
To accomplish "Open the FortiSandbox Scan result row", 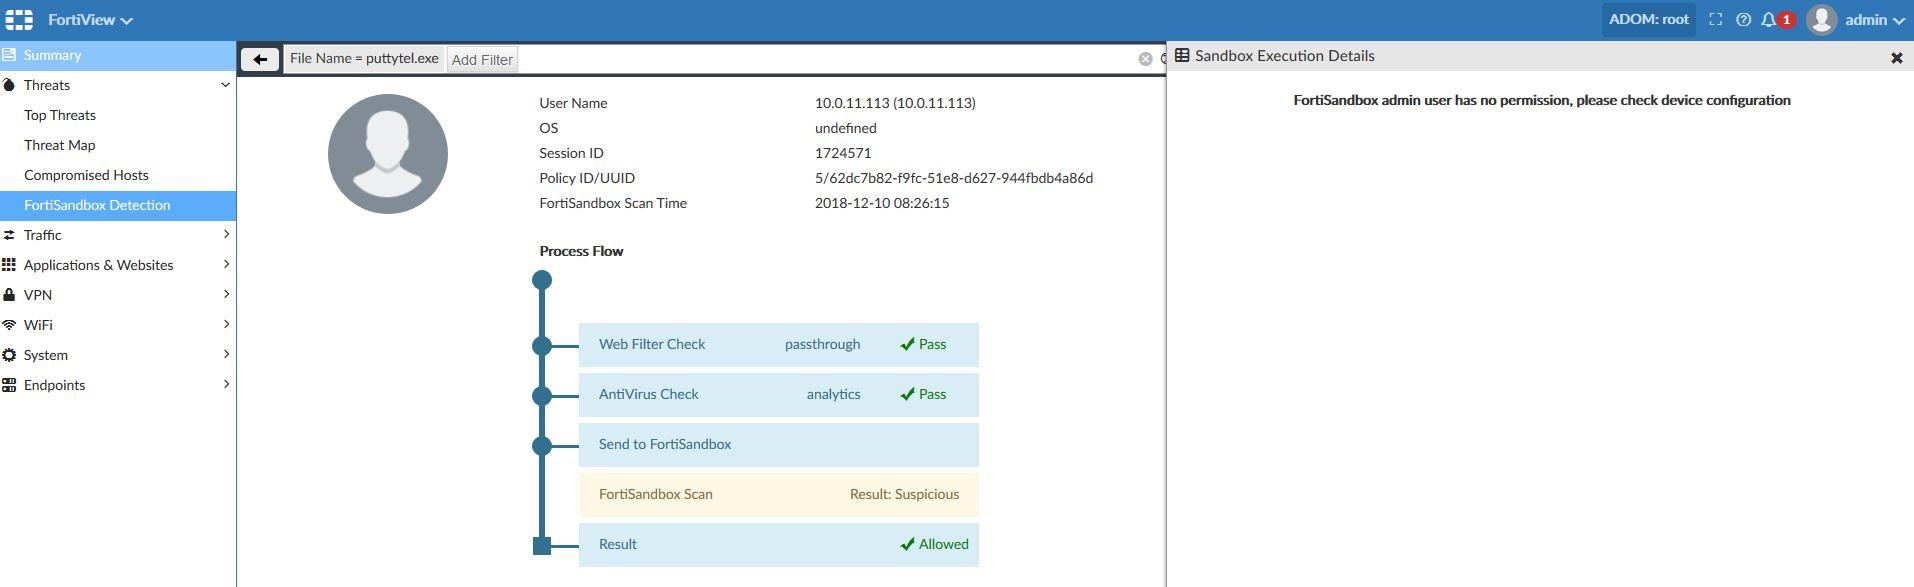I will (x=778, y=495).
